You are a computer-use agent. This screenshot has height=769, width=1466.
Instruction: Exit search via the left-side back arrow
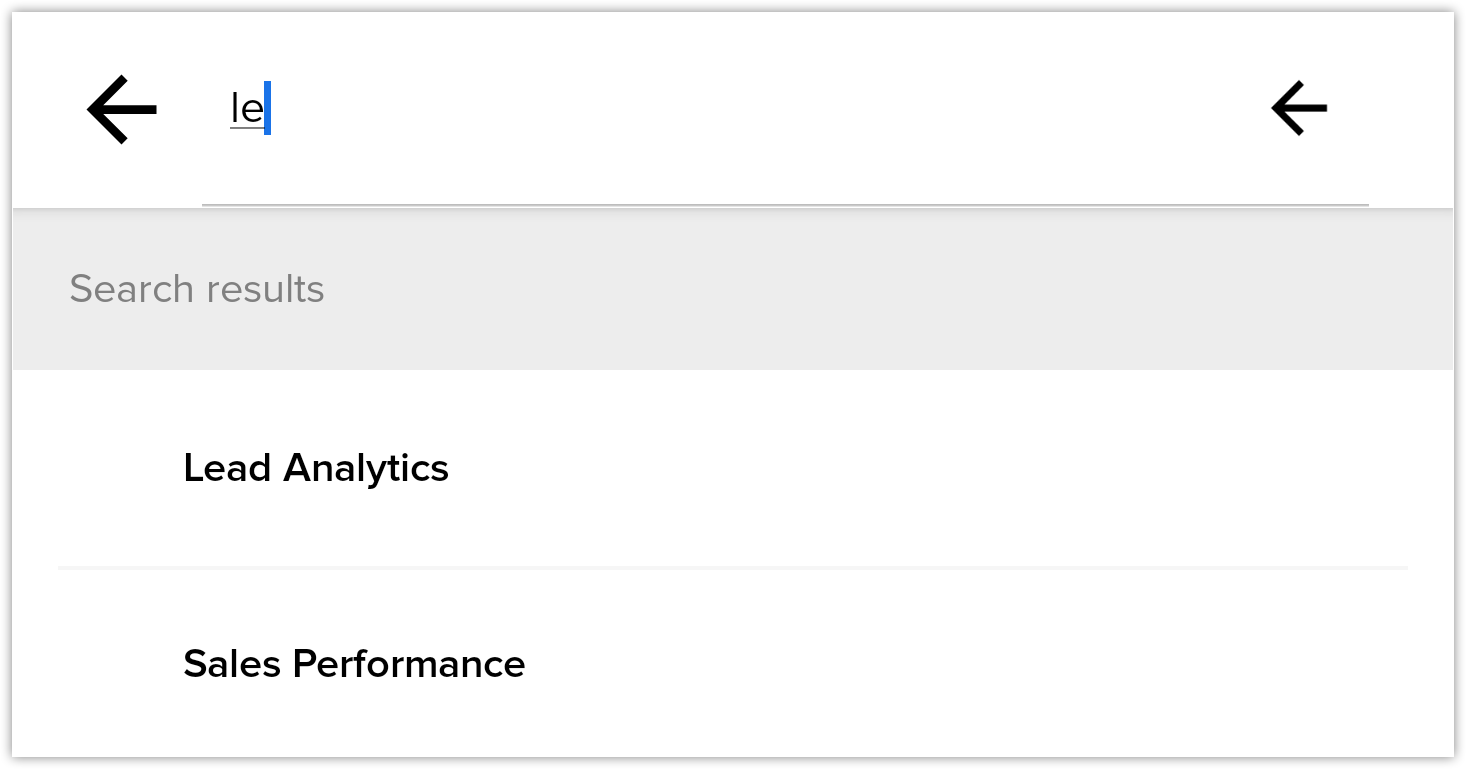click(x=122, y=109)
